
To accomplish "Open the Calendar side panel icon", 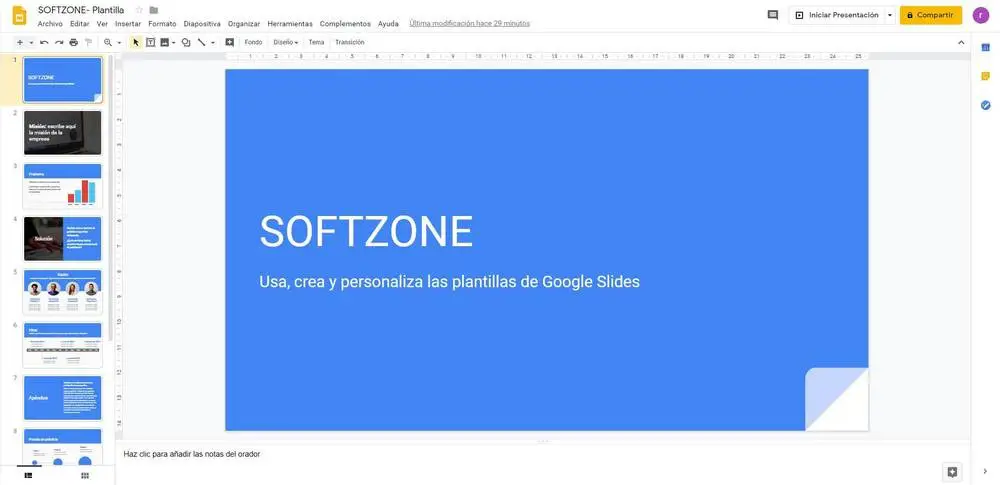I will coord(985,47).
